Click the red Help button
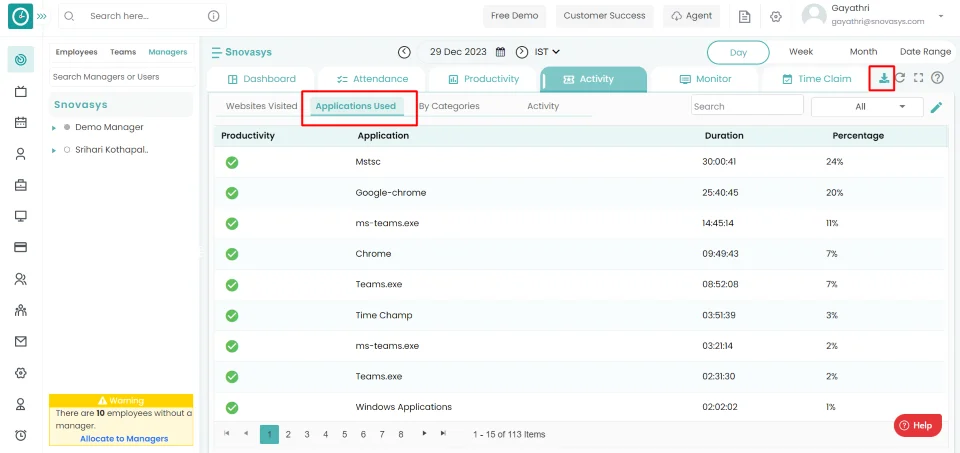 click(x=917, y=425)
